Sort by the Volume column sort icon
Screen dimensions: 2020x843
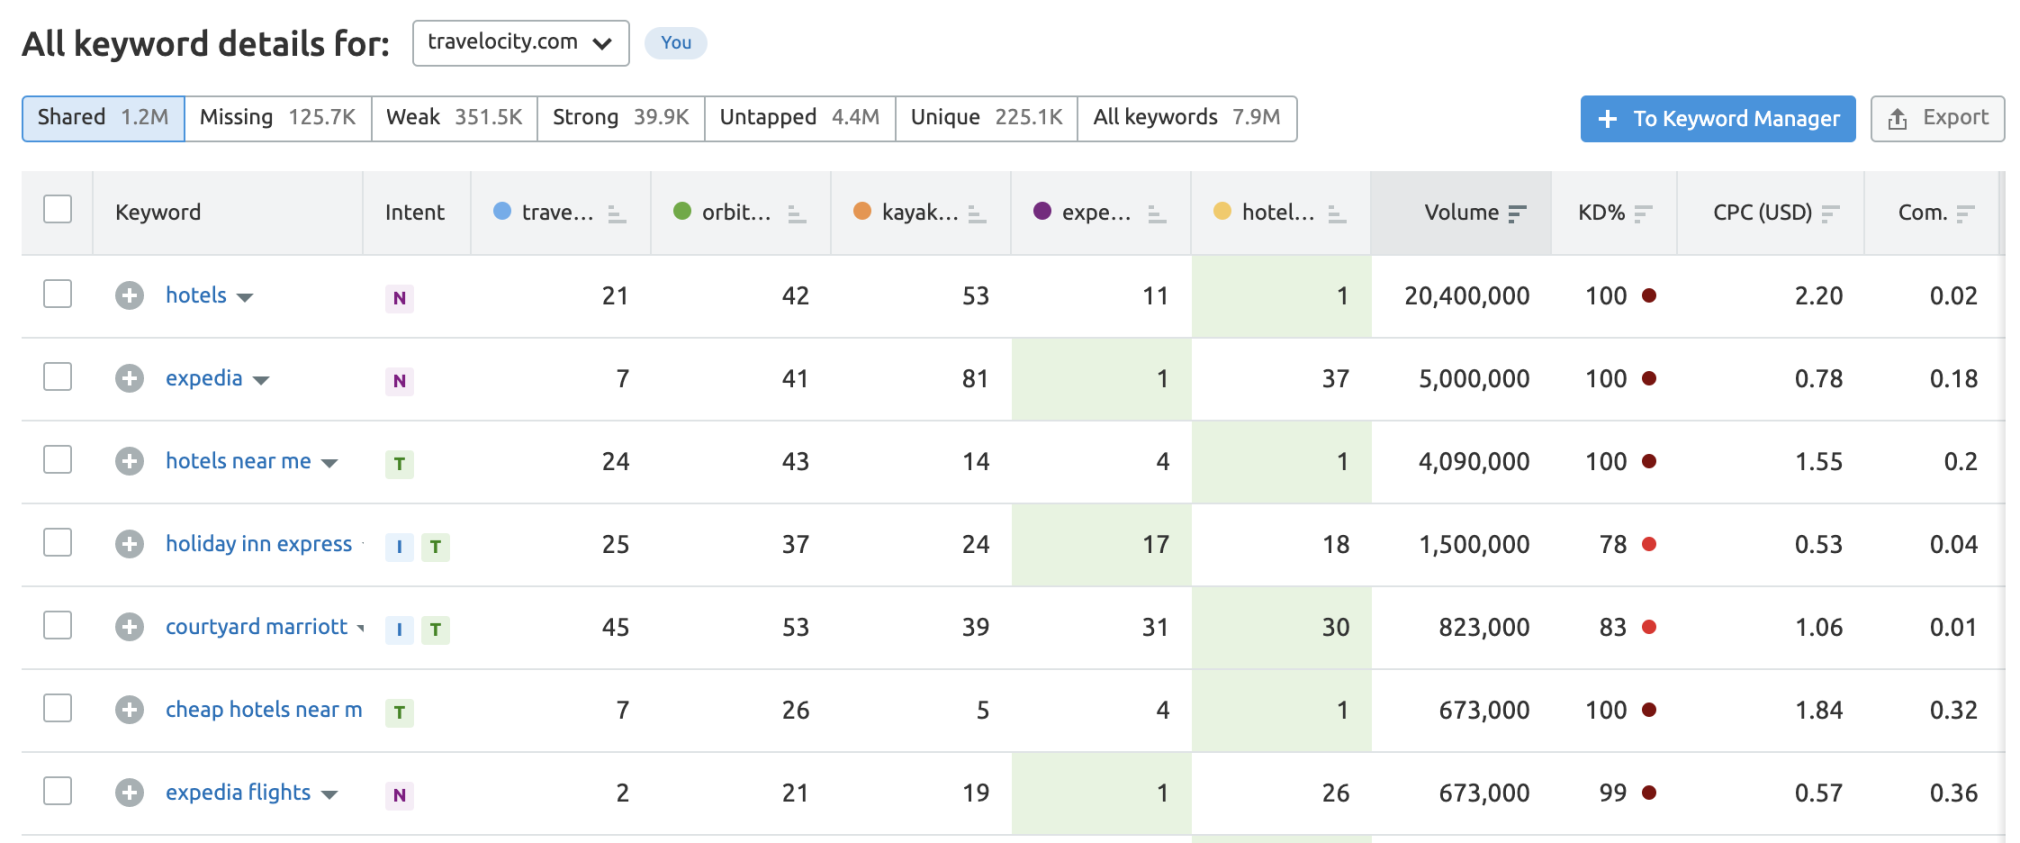(x=1517, y=213)
